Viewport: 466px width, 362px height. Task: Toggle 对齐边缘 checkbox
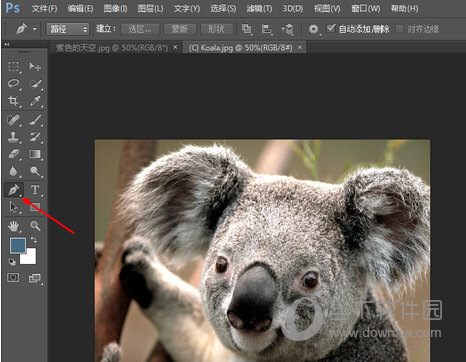[399, 29]
